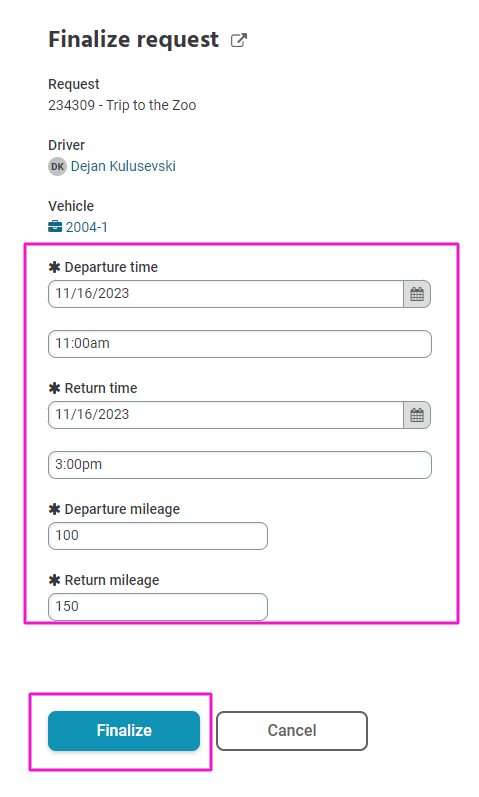The image size is (479, 797).
Task: Open the vehicle 2004-1 link
Action: click(x=86, y=227)
